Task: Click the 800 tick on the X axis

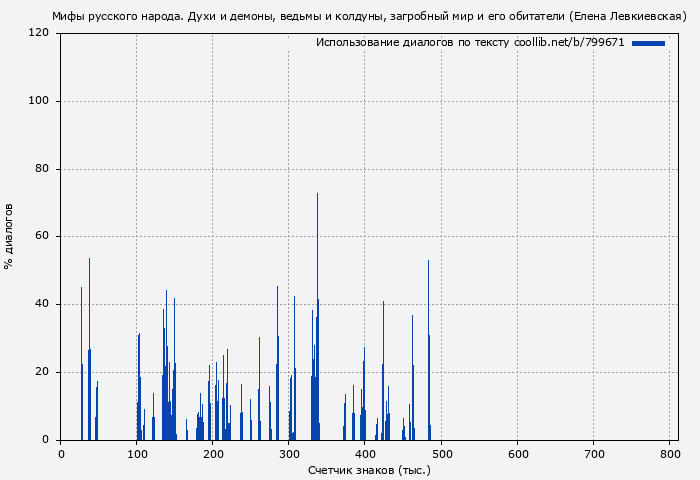Action: coord(670,454)
